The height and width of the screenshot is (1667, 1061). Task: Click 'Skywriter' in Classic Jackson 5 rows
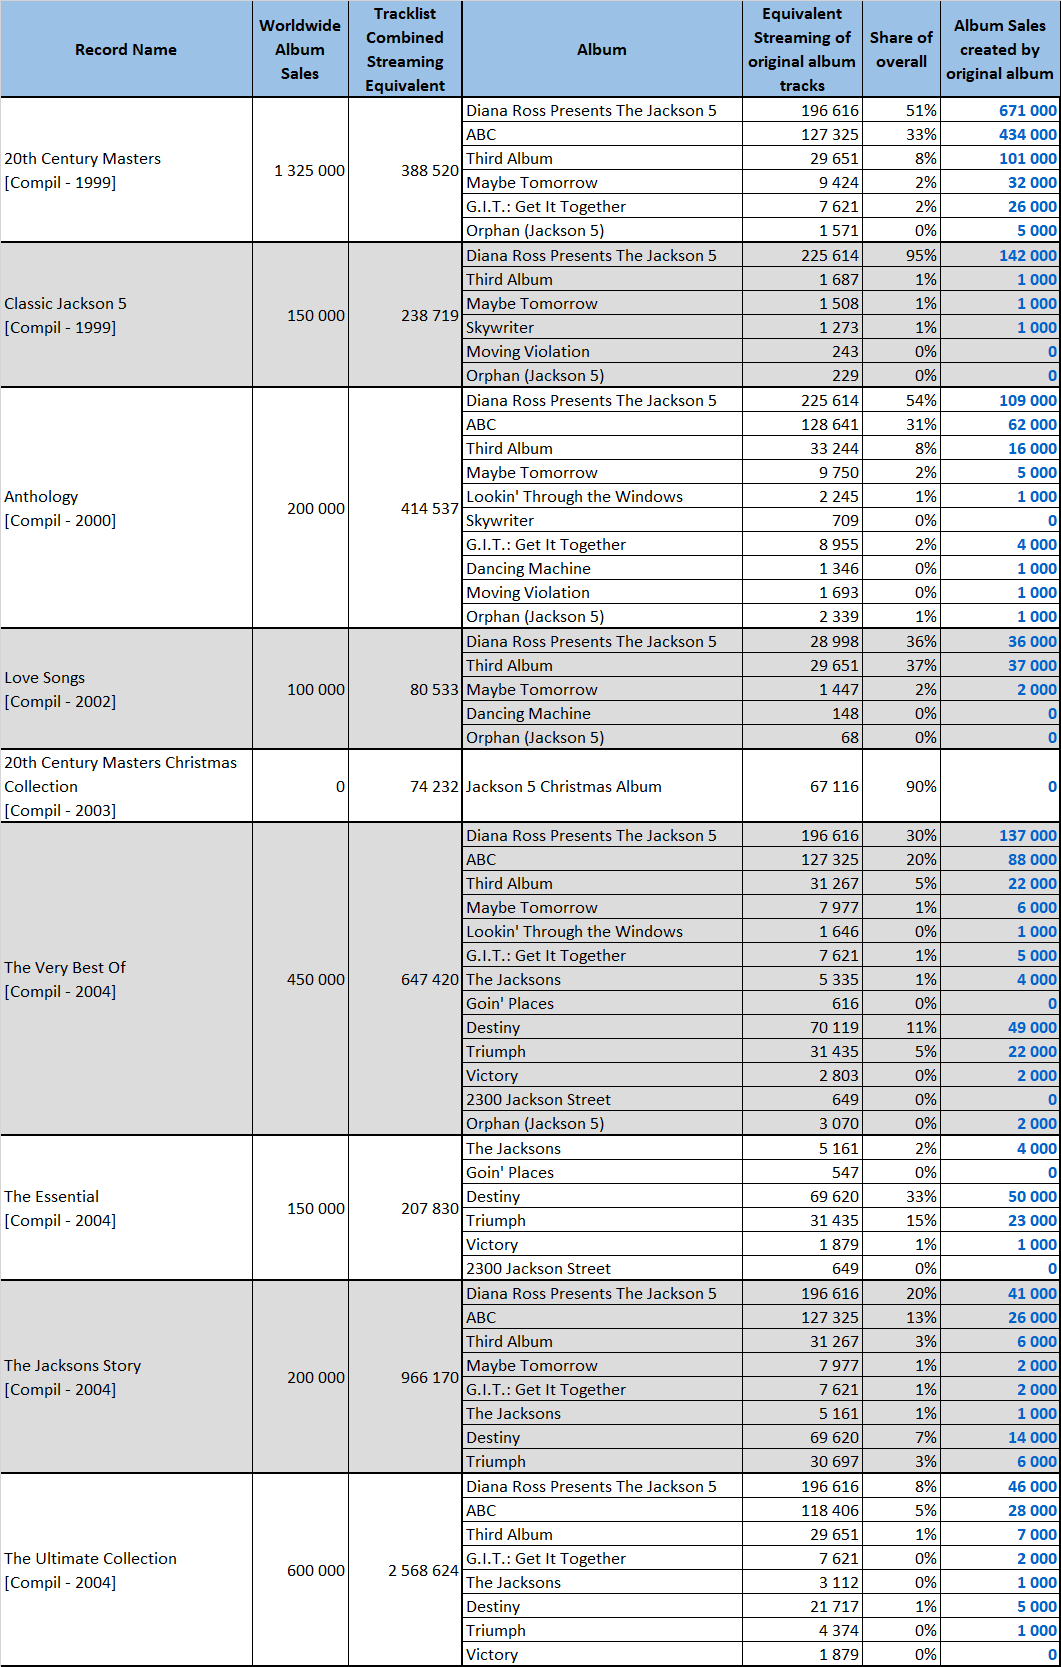pos(500,328)
